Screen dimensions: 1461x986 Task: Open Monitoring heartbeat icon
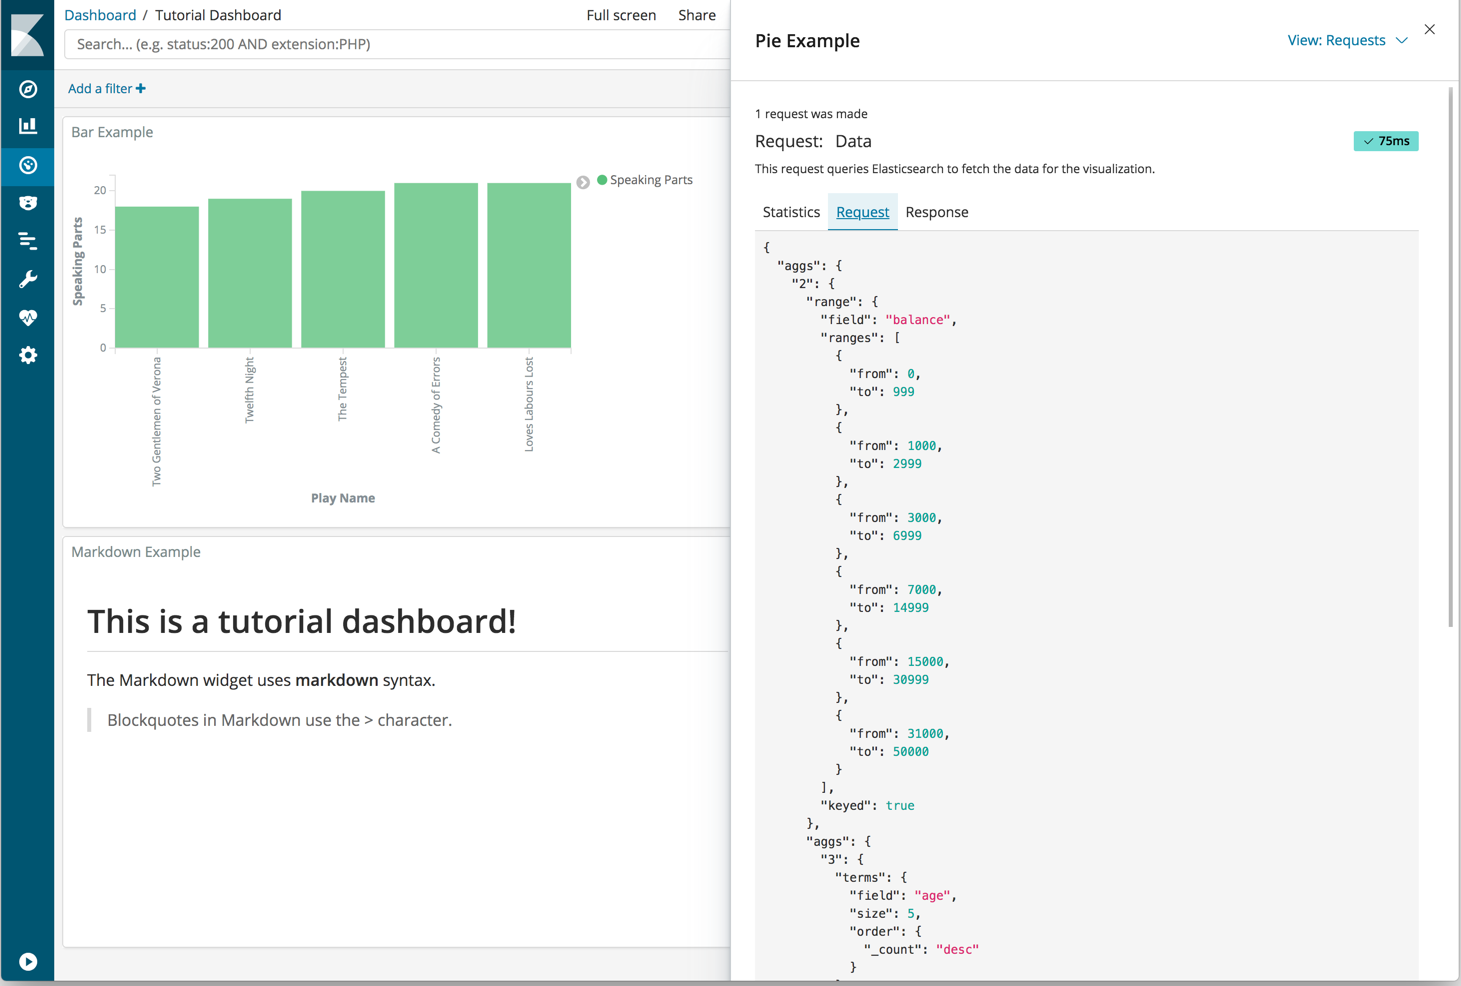point(28,317)
